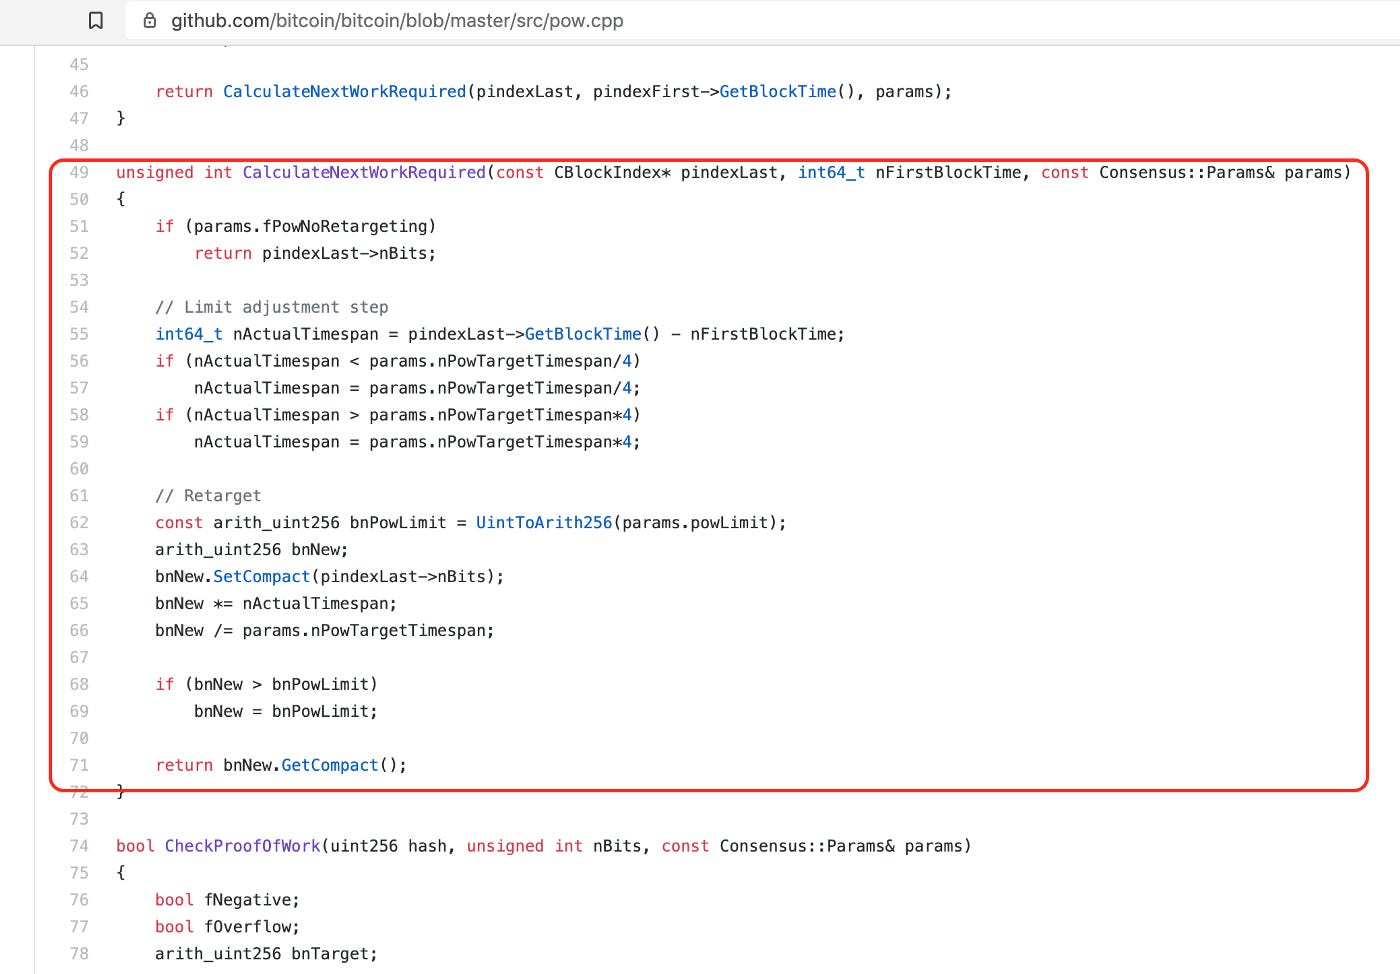Select line number 62 in the gutter
Viewport: 1400px width, 974px height.
click(79, 522)
